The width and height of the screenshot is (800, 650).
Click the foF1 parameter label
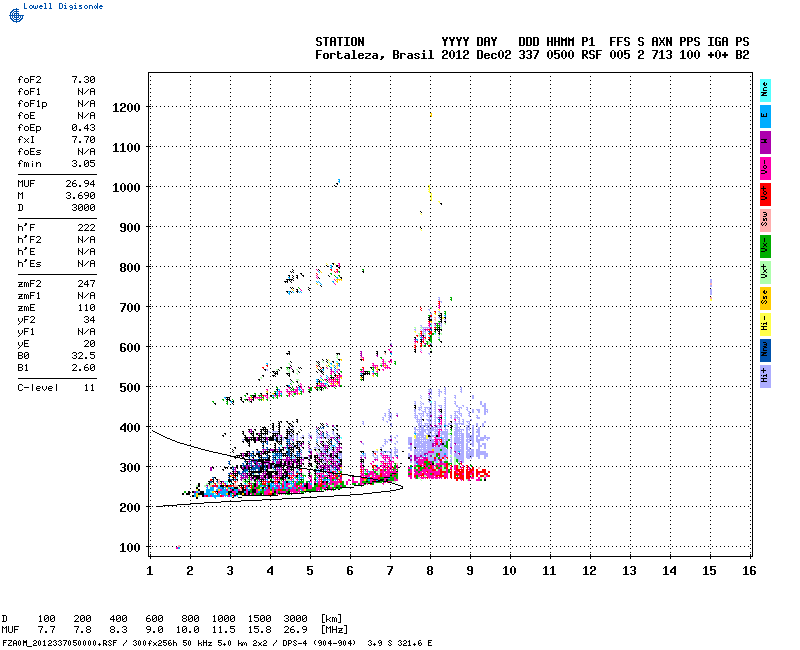pyautogui.click(x=29, y=92)
